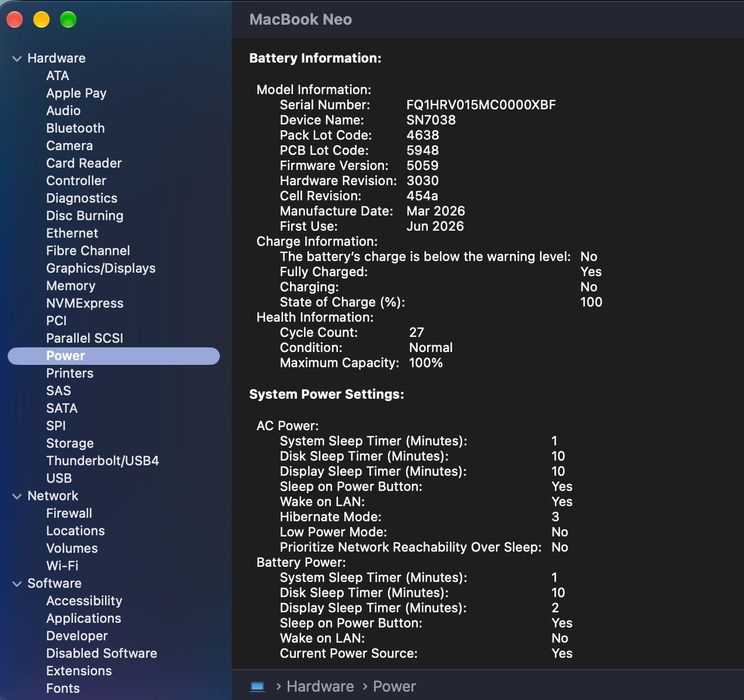Click the serial number FQ1HRV015MC0000XBF
This screenshot has width=744, height=700.
pyautogui.click(x=481, y=105)
